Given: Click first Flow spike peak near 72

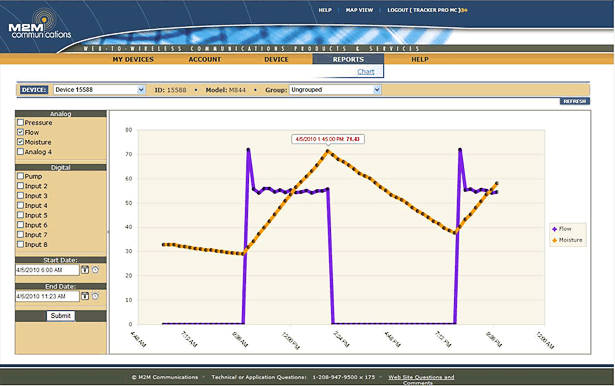Looking at the screenshot, I should [x=248, y=149].
